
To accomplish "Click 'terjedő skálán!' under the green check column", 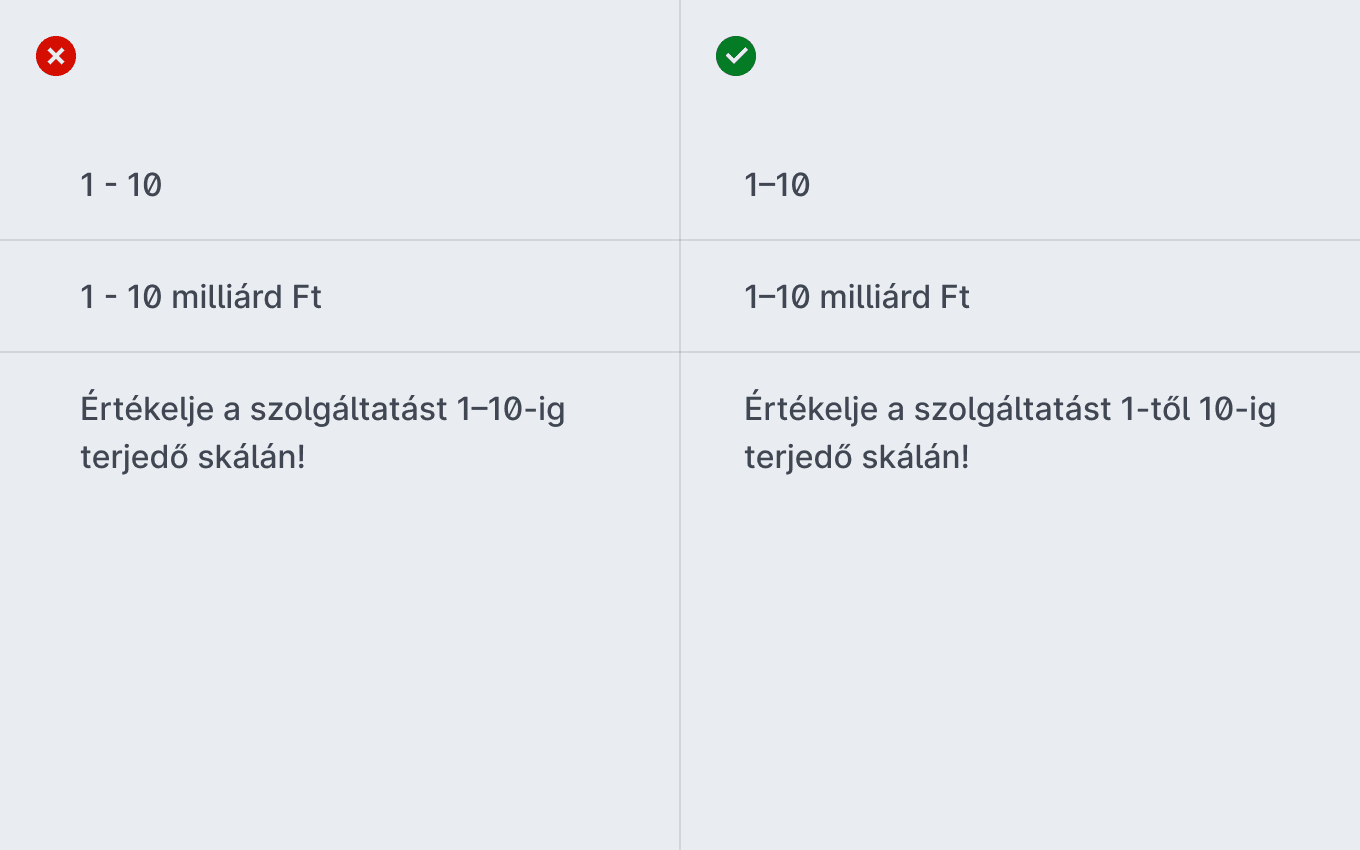I will point(856,457).
